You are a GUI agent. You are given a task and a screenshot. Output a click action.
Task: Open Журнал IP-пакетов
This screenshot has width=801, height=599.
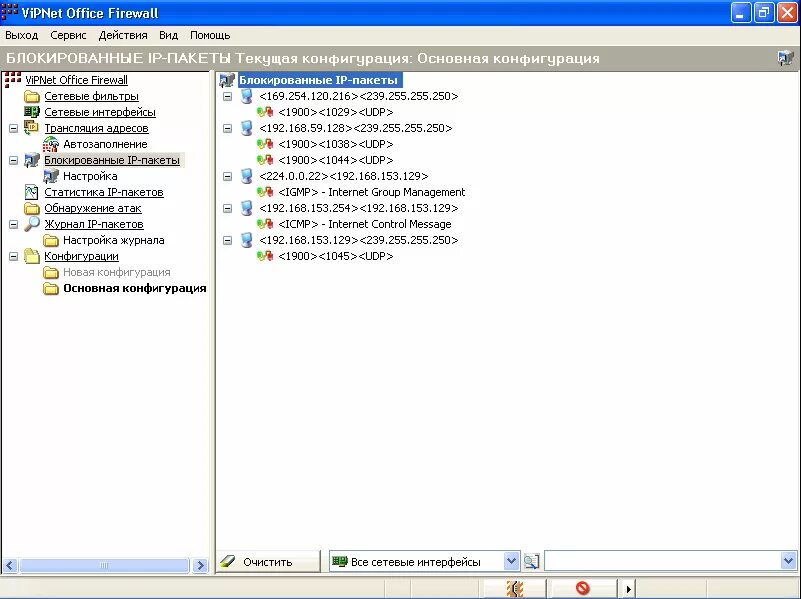93,224
